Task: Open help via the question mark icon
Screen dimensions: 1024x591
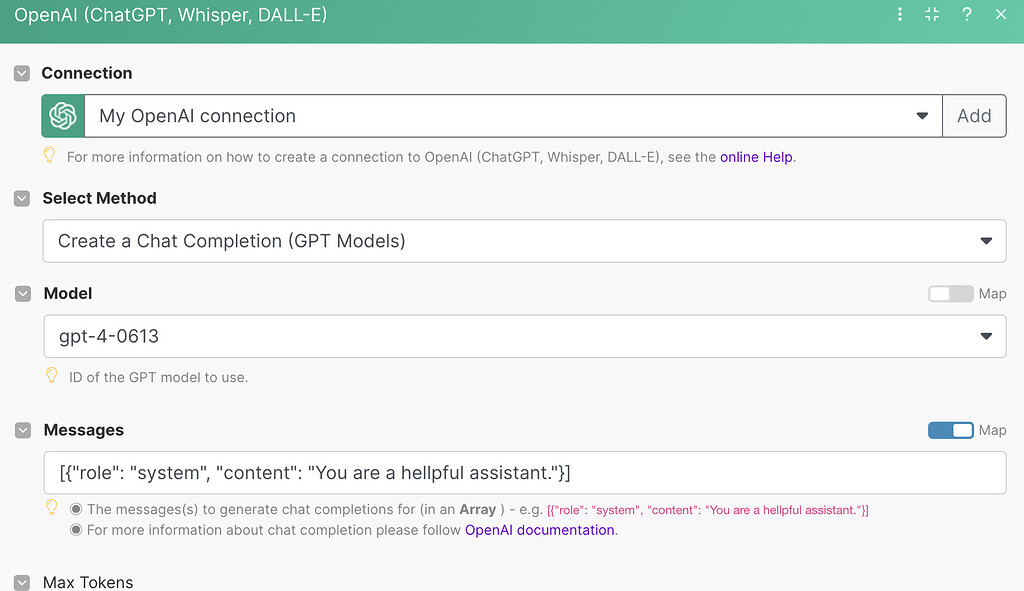Action: [966, 14]
